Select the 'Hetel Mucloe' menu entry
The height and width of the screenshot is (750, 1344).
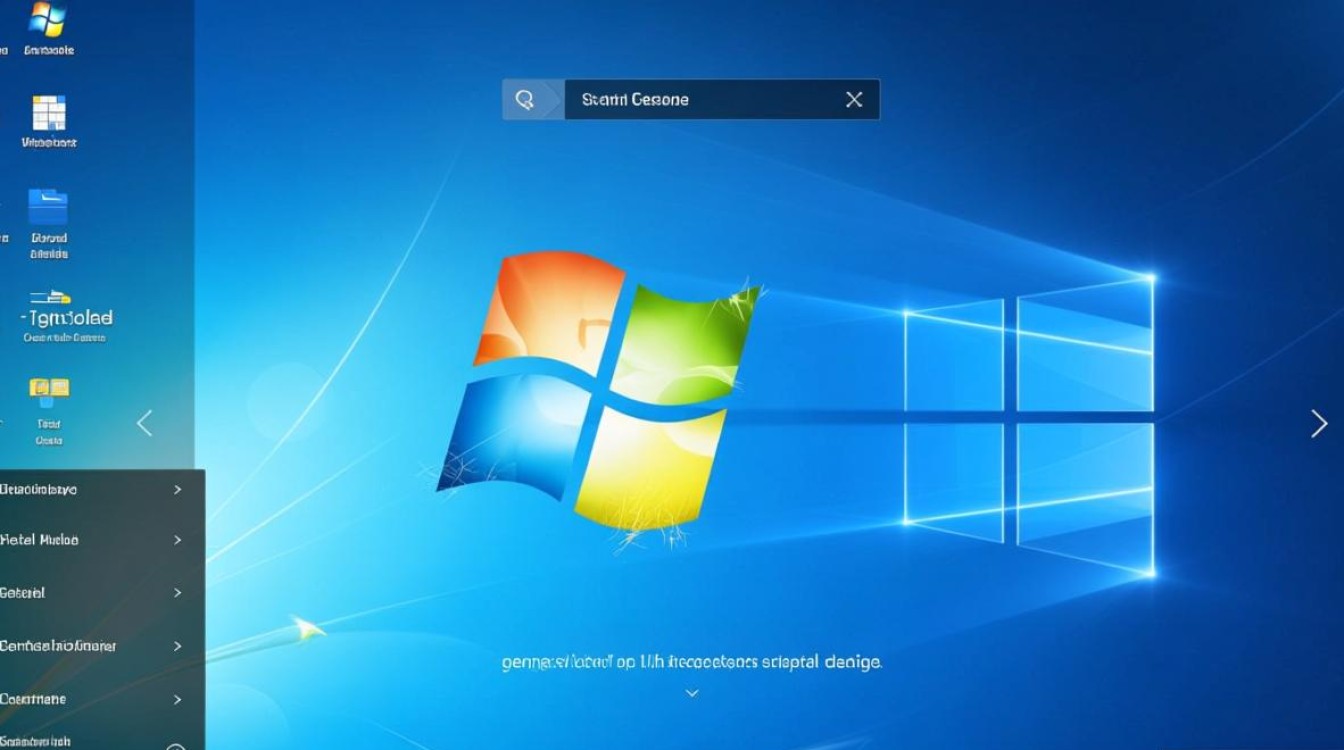(40, 540)
